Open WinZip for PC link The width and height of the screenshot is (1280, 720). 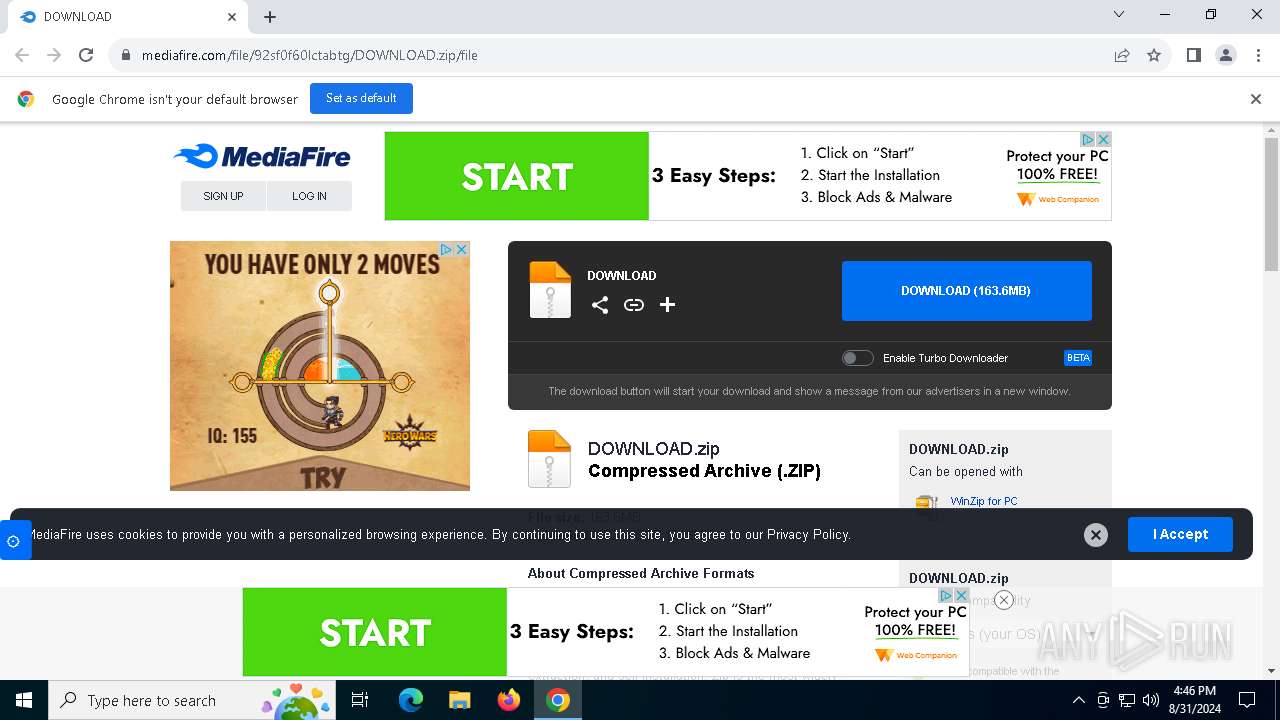pyautogui.click(x=984, y=501)
